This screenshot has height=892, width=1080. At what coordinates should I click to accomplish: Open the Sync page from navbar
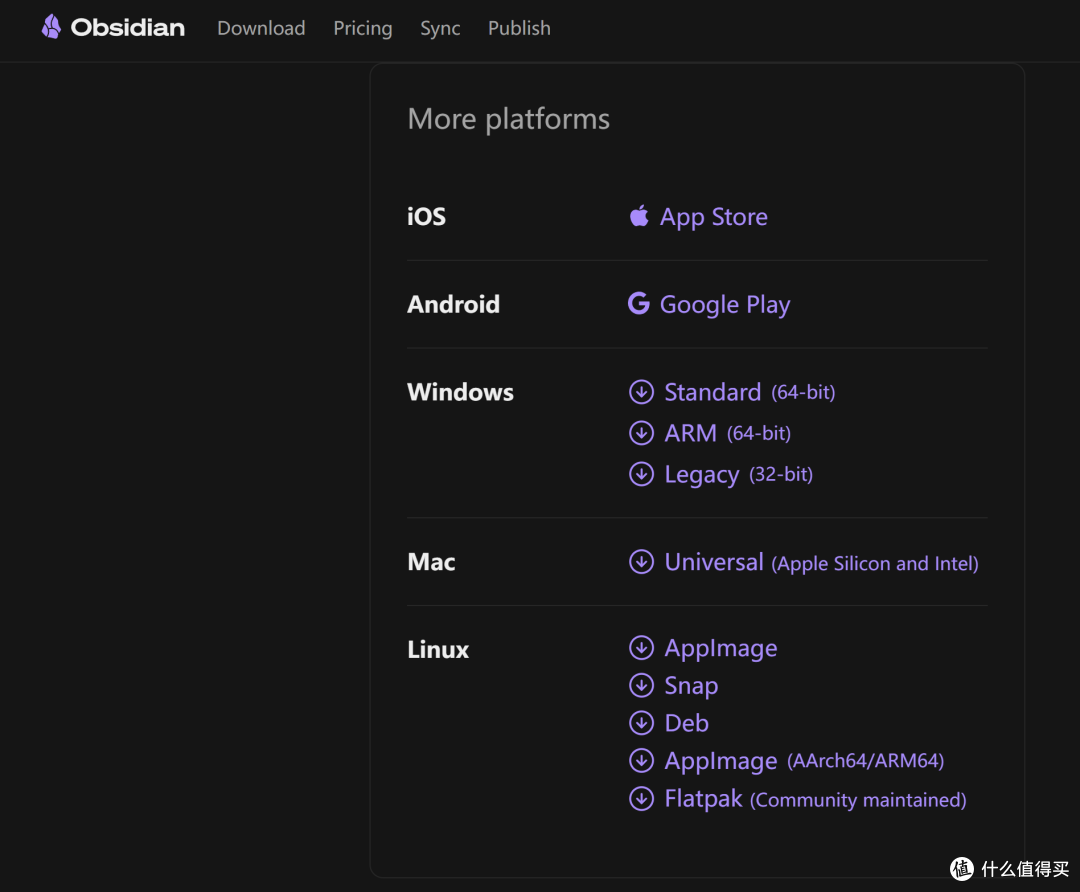click(x=440, y=28)
